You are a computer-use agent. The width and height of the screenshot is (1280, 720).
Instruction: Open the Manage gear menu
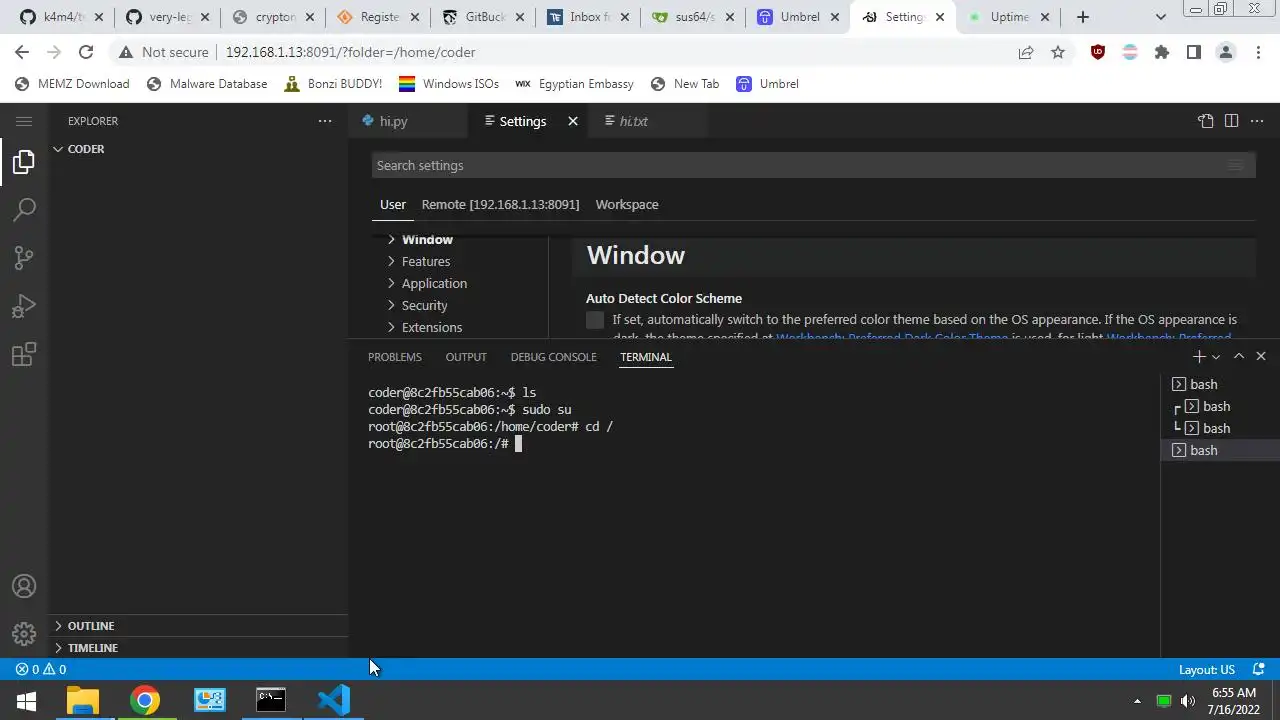[x=24, y=634]
